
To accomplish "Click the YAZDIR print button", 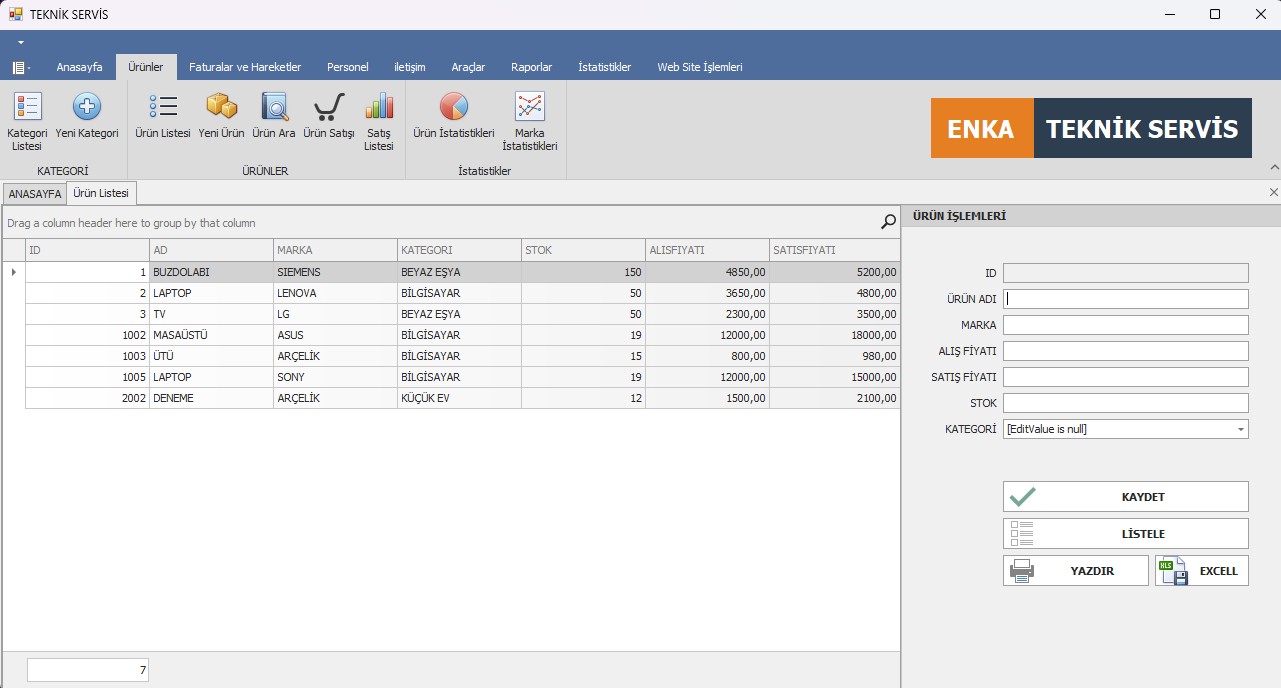I will pyautogui.click(x=1076, y=571).
